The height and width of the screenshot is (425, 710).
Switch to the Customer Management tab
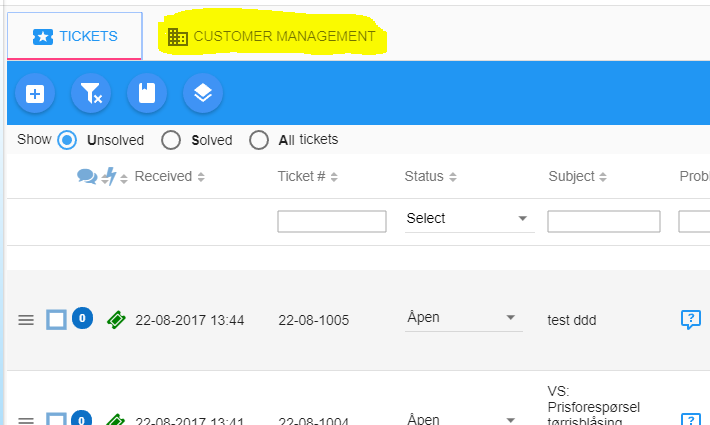point(272,36)
